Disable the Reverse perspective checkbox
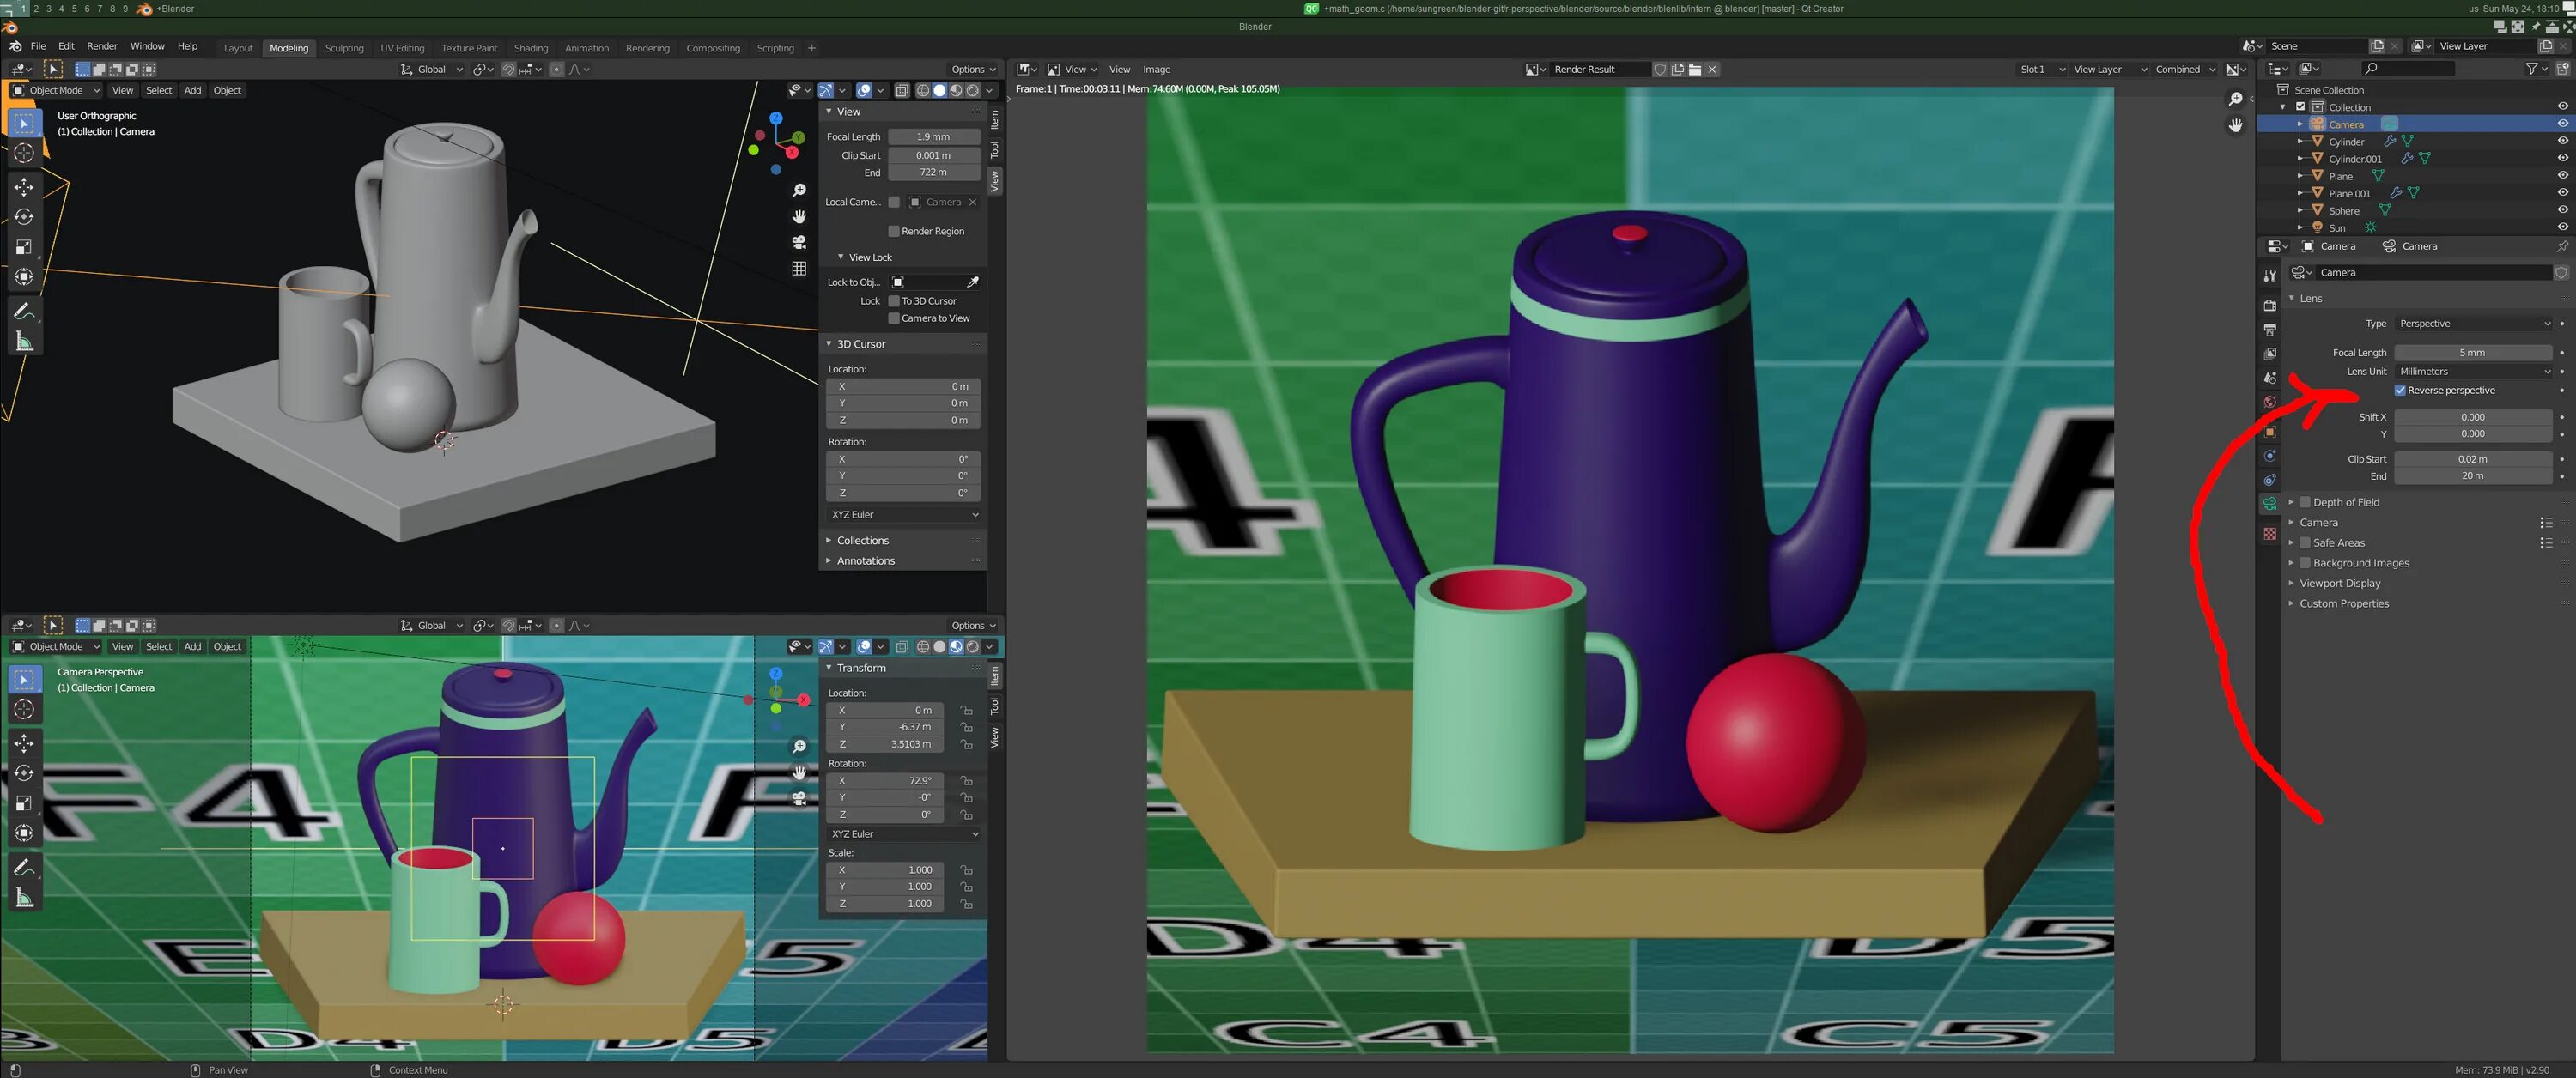This screenshot has width=2576, height=1078. (2400, 390)
